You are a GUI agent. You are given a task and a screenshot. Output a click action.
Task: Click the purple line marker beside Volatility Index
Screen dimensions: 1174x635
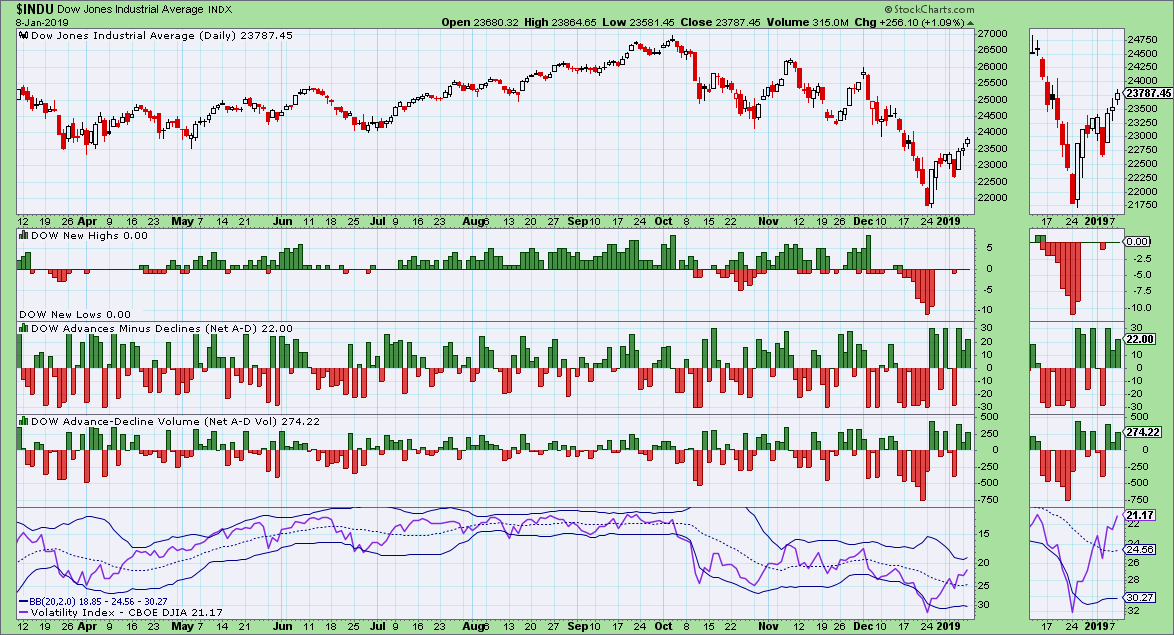[x=23, y=613]
